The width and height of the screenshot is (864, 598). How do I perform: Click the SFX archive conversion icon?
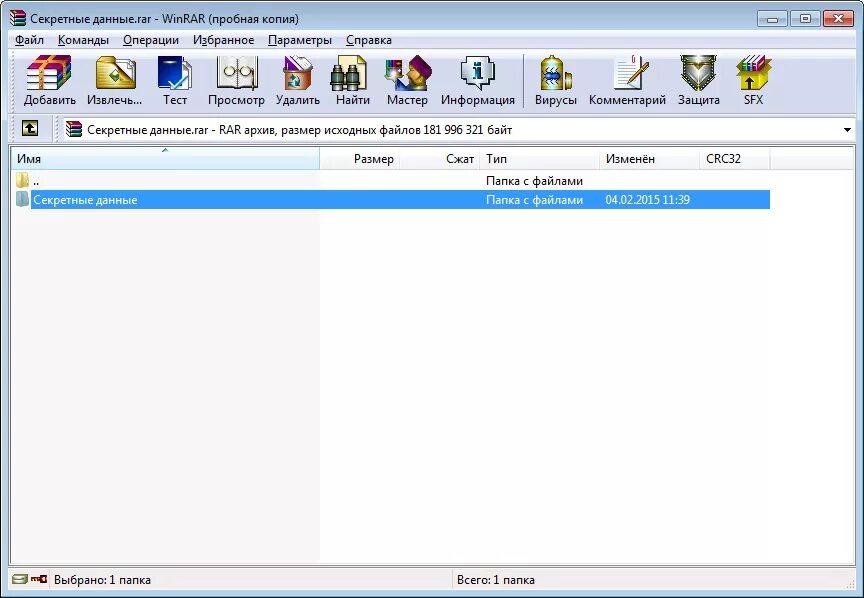753,80
